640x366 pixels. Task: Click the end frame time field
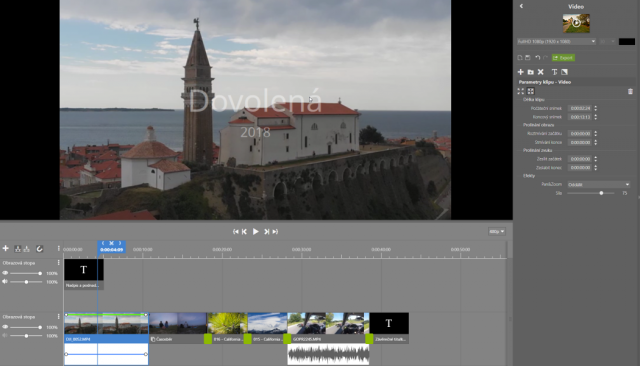(580, 117)
